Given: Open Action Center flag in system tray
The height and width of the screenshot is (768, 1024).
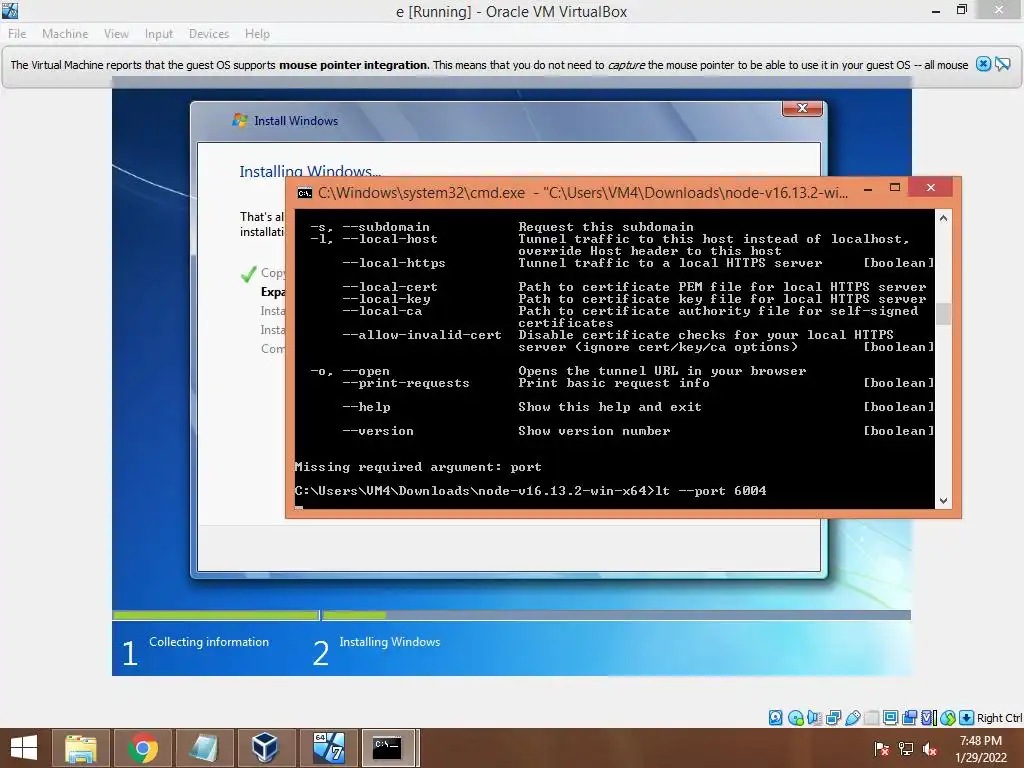Looking at the screenshot, I should [881, 748].
